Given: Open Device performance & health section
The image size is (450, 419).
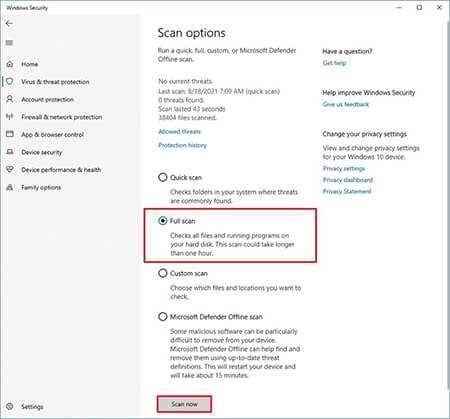Looking at the screenshot, I should tap(61, 170).
